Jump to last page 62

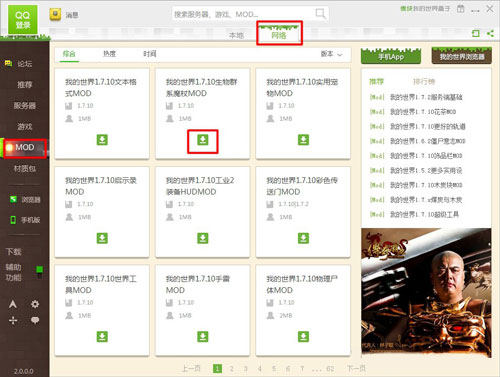click(330, 369)
